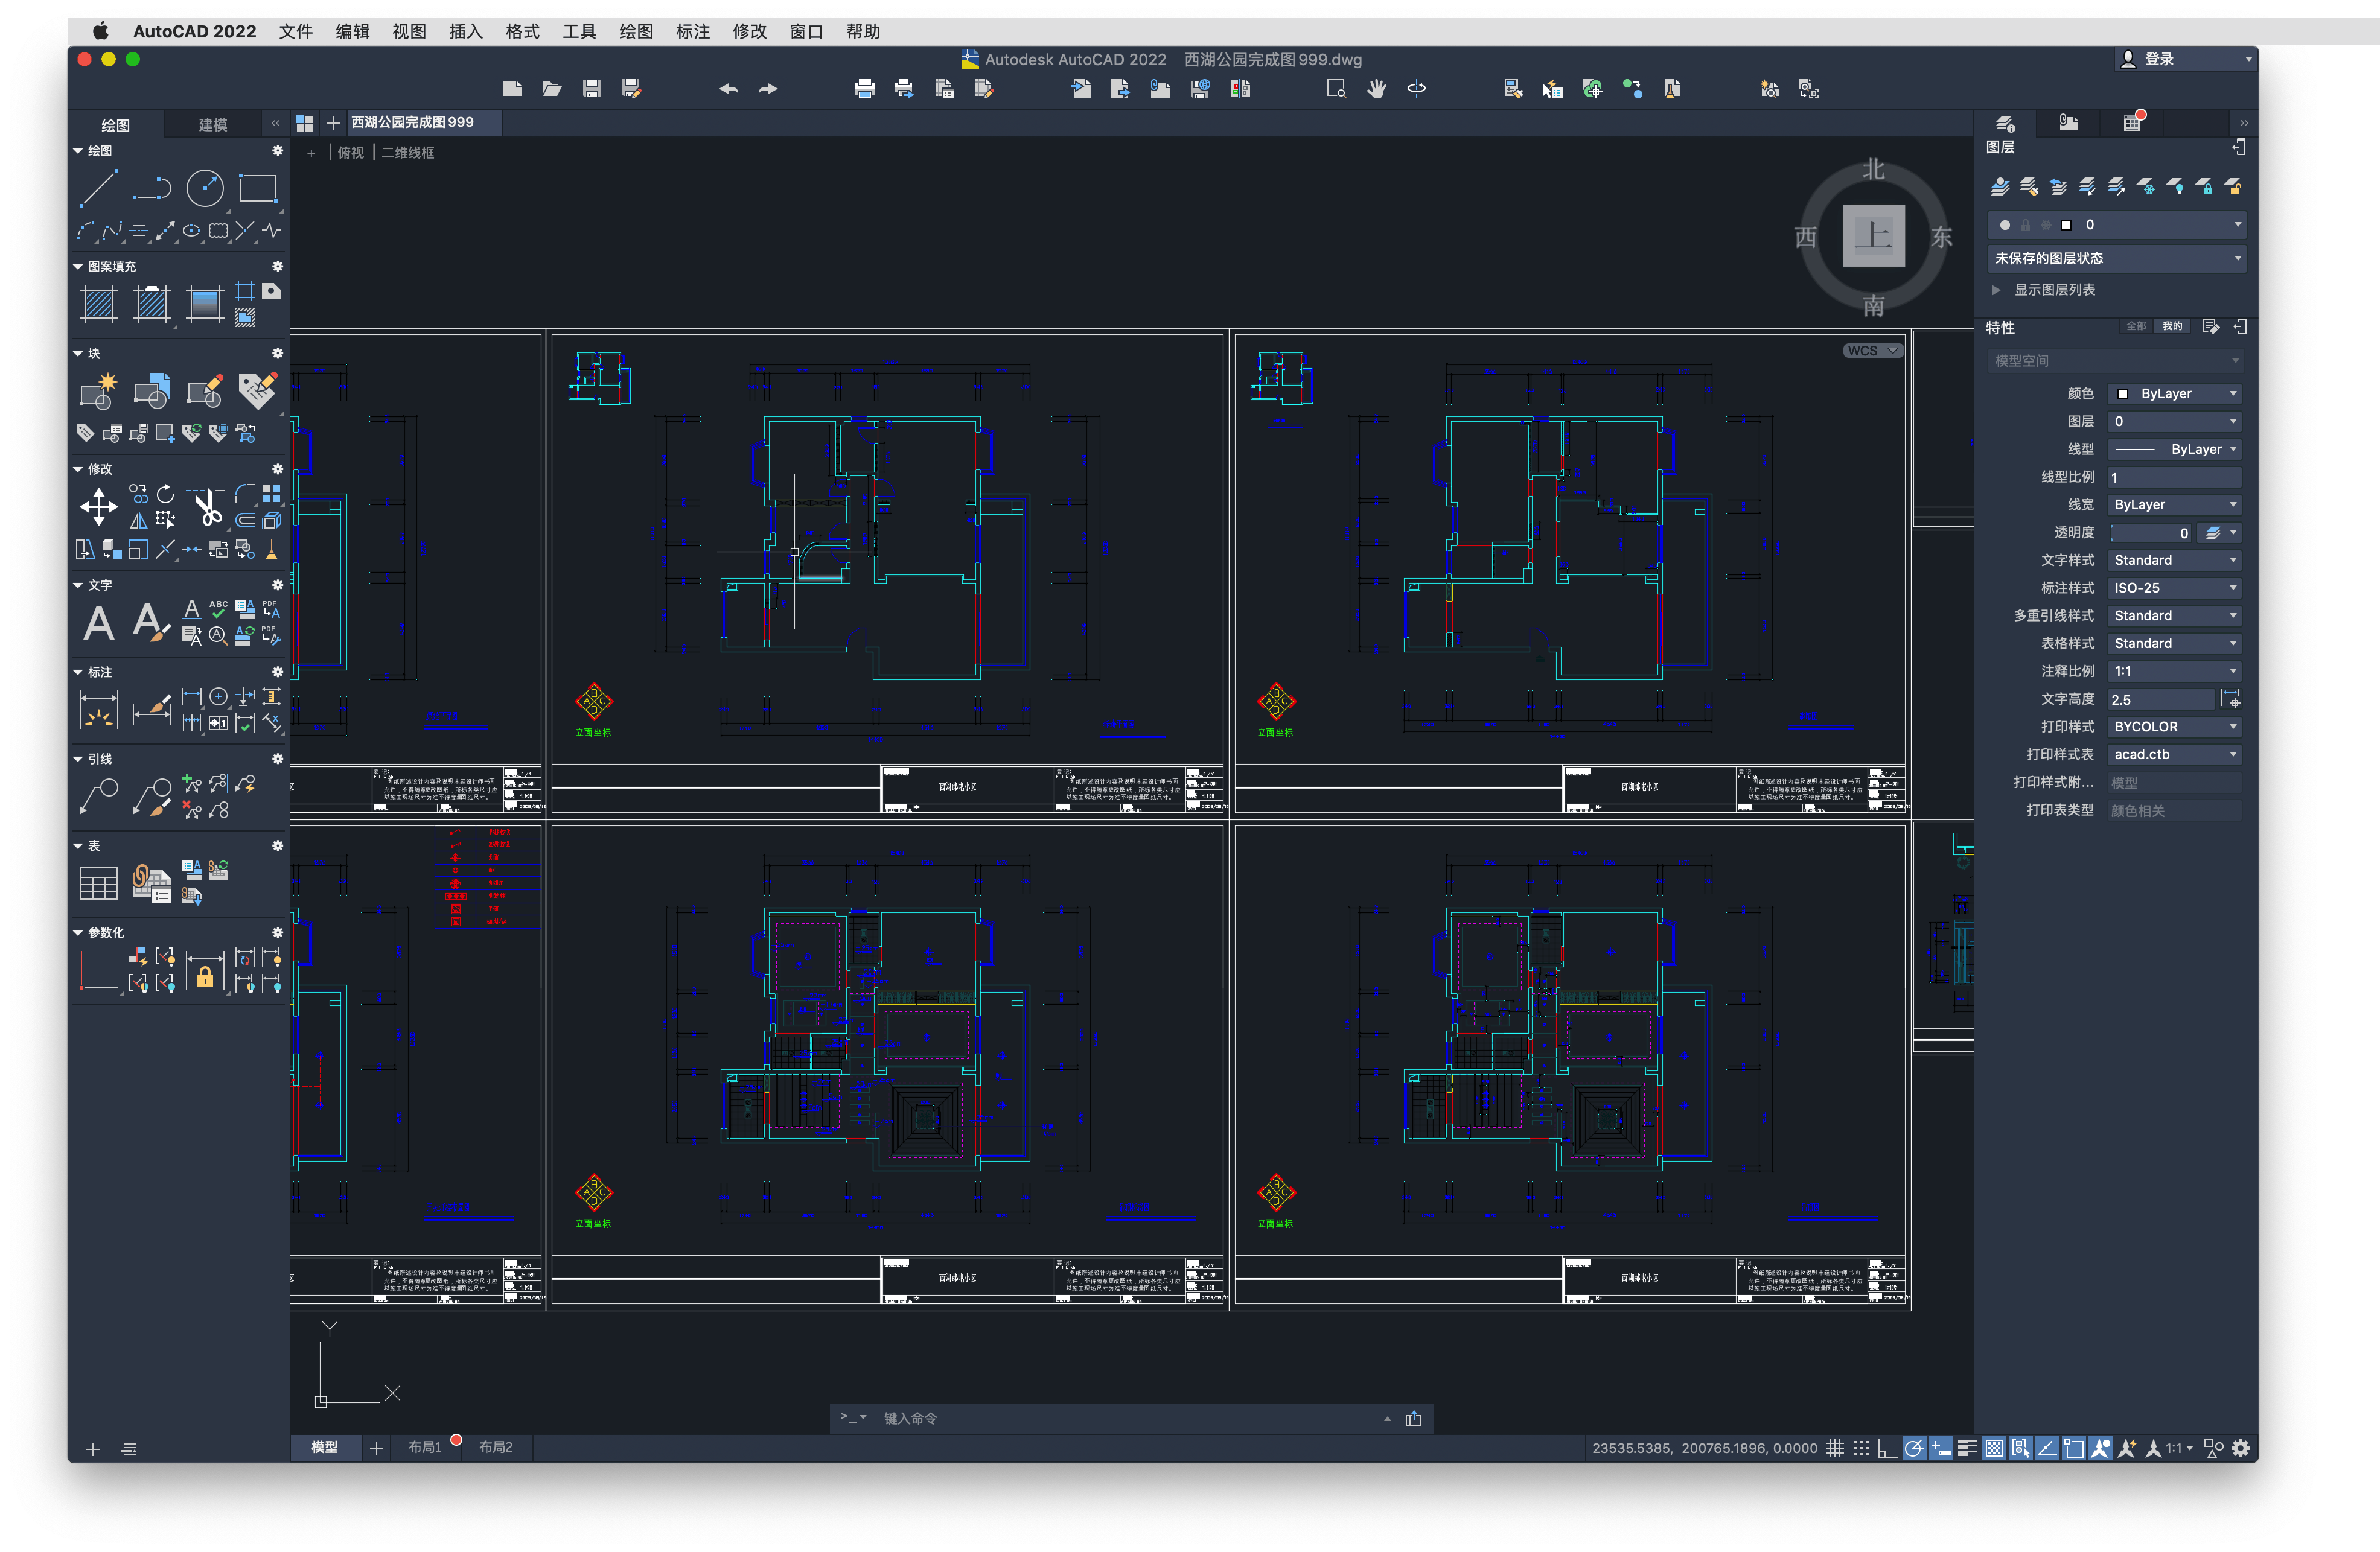The height and width of the screenshot is (1552, 2380).
Task: Click the Undo arrow in toolbar
Action: pos(728,89)
